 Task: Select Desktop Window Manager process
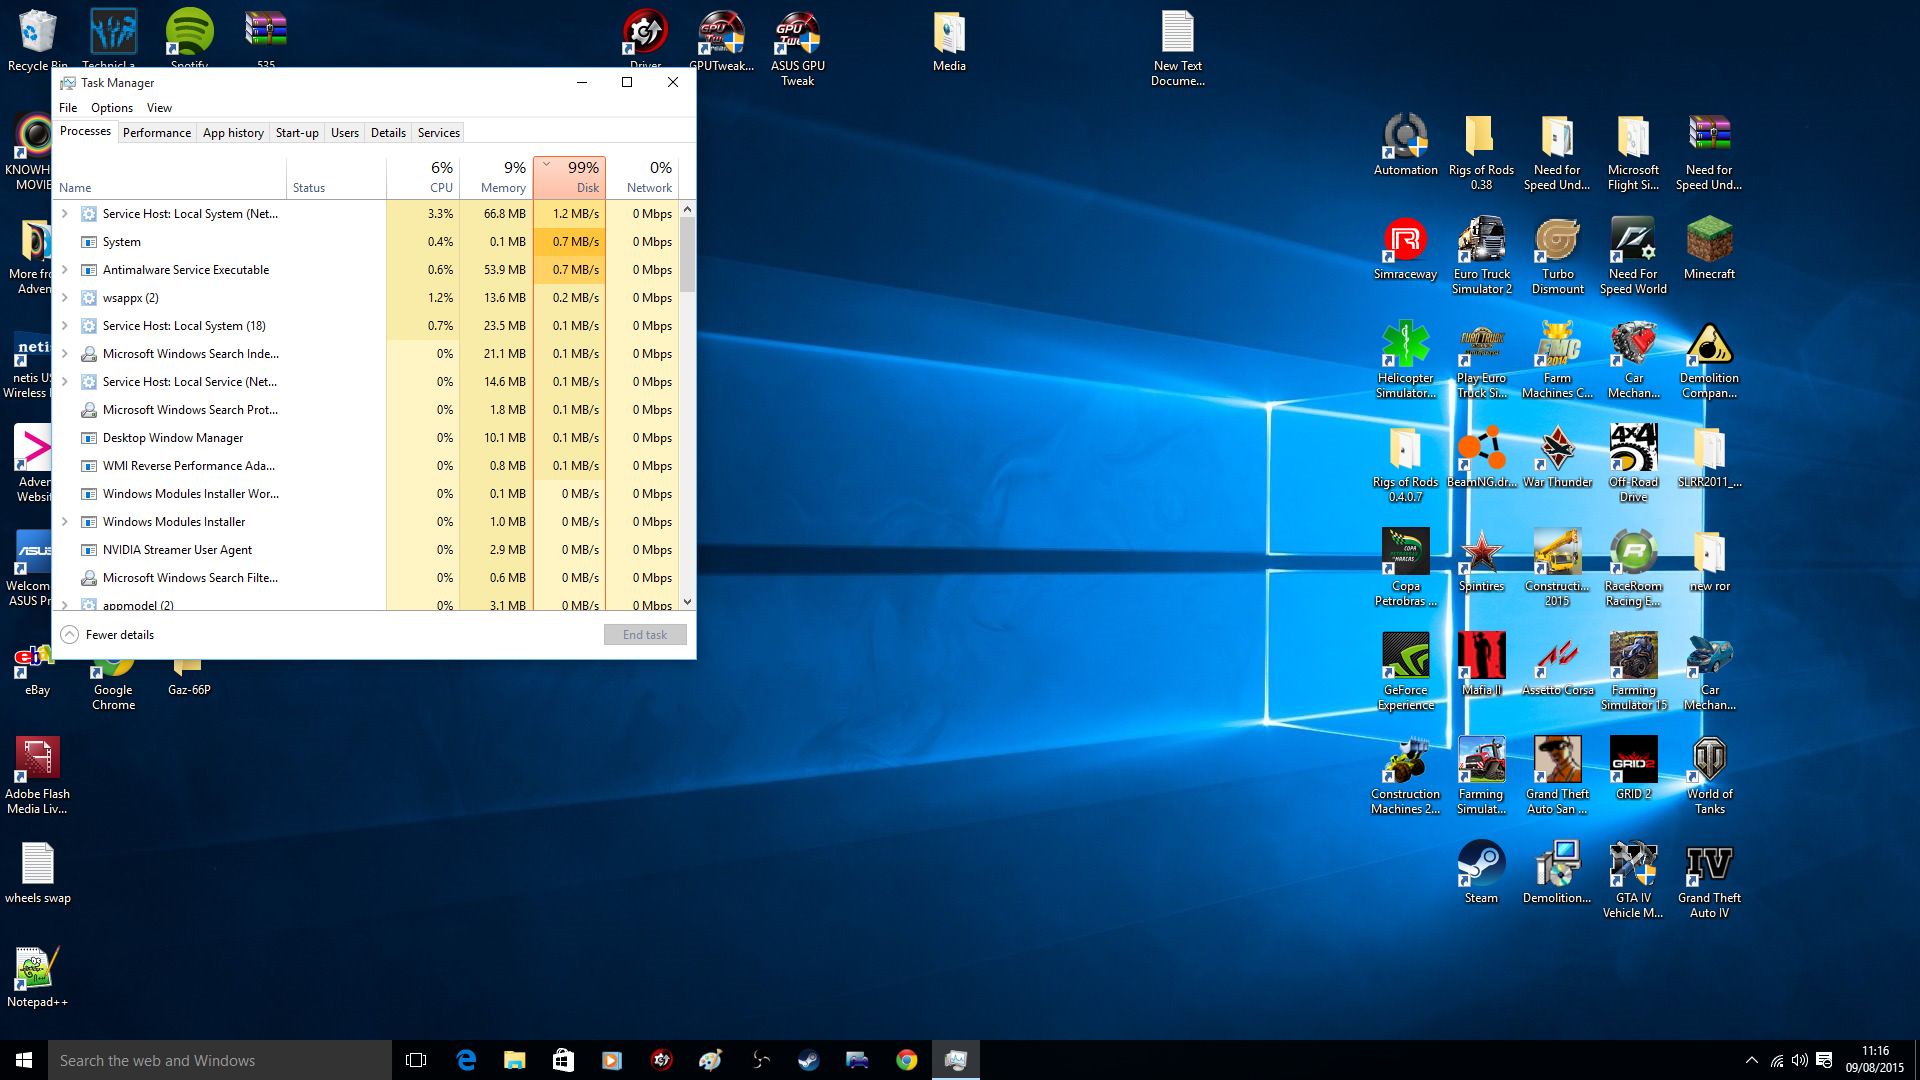366,438
